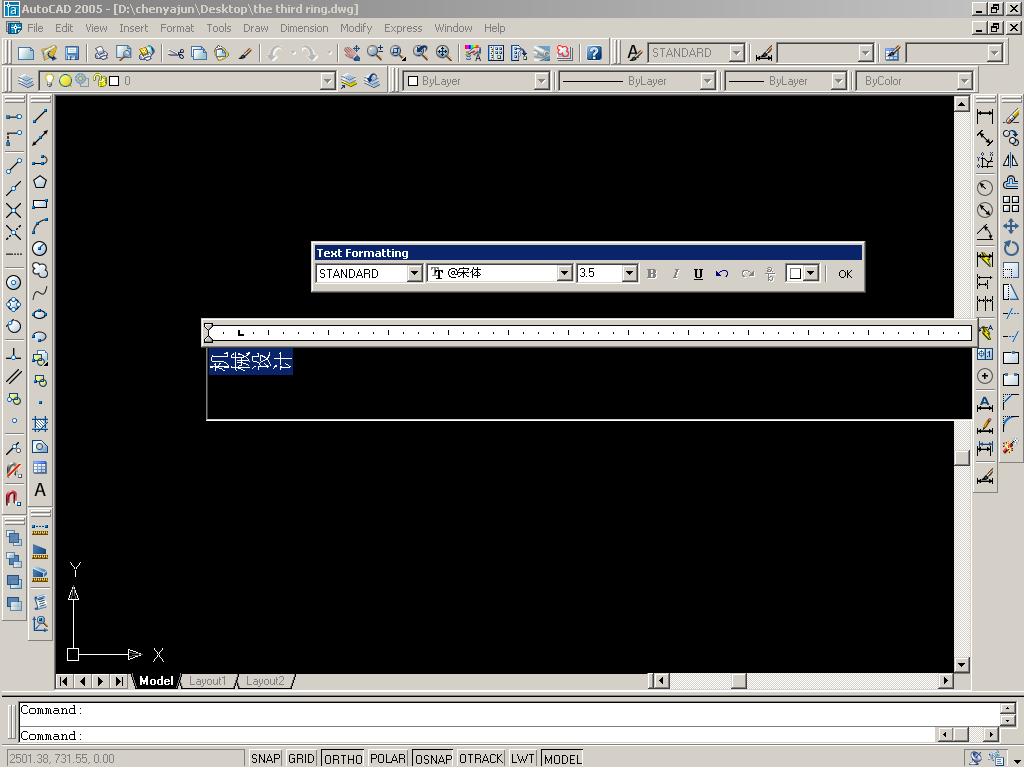
Task: Expand the layer list dropdown
Action: pos(328,81)
